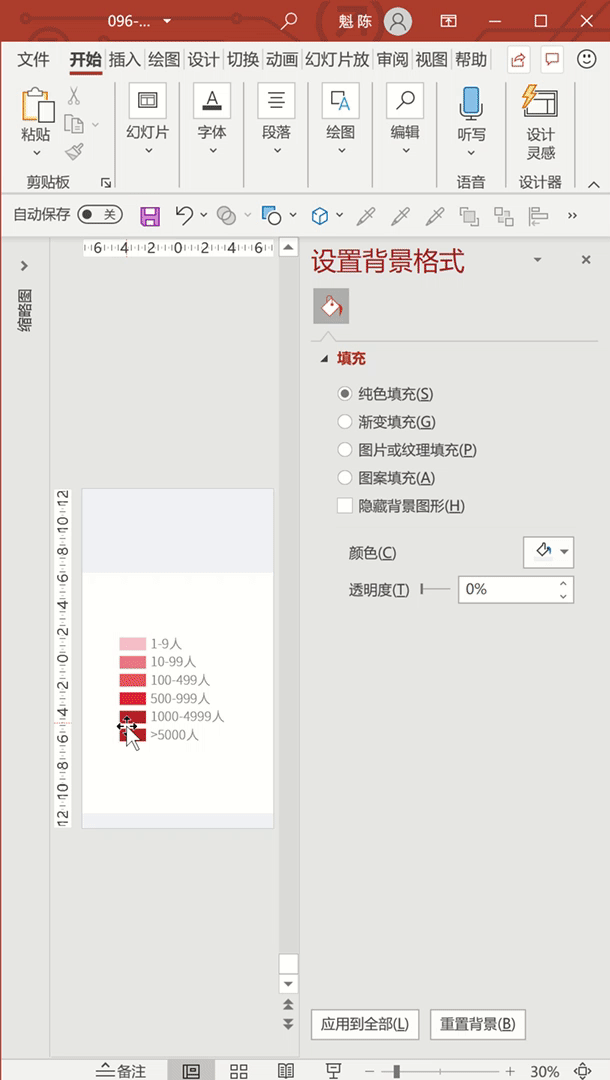The image size is (610, 1080).
Task: Switch to the 设计 Design tab
Action: click(203, 60)
